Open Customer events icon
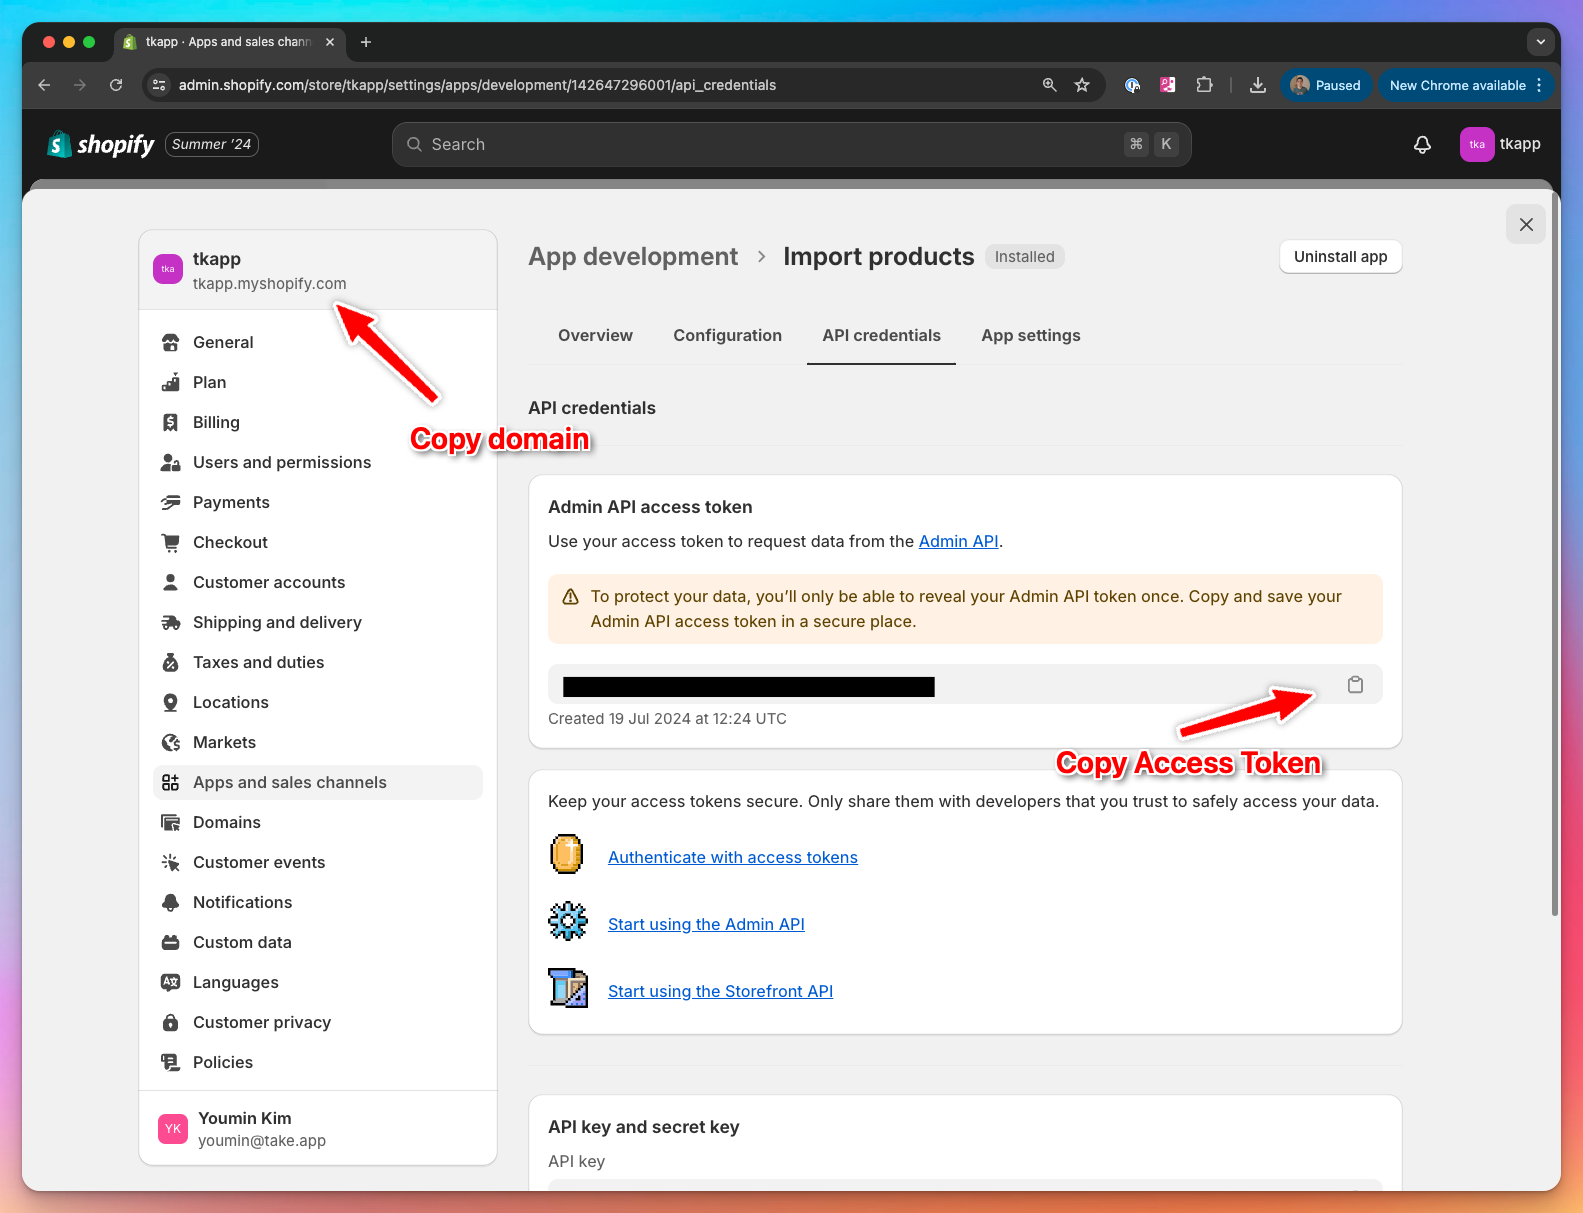Image resolution: width=1583 pixels, height=1213 pixels. coord(171,862)
